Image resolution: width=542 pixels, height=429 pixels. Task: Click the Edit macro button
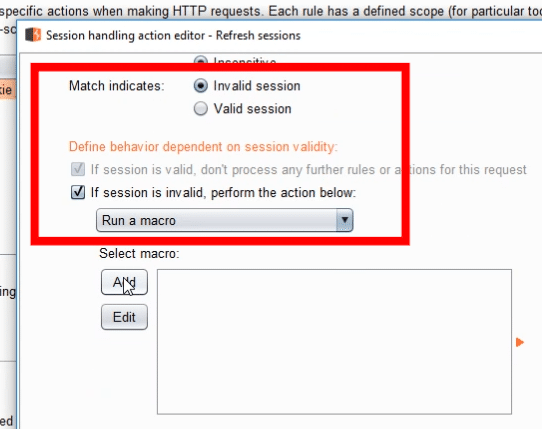(x=124, y=317)
